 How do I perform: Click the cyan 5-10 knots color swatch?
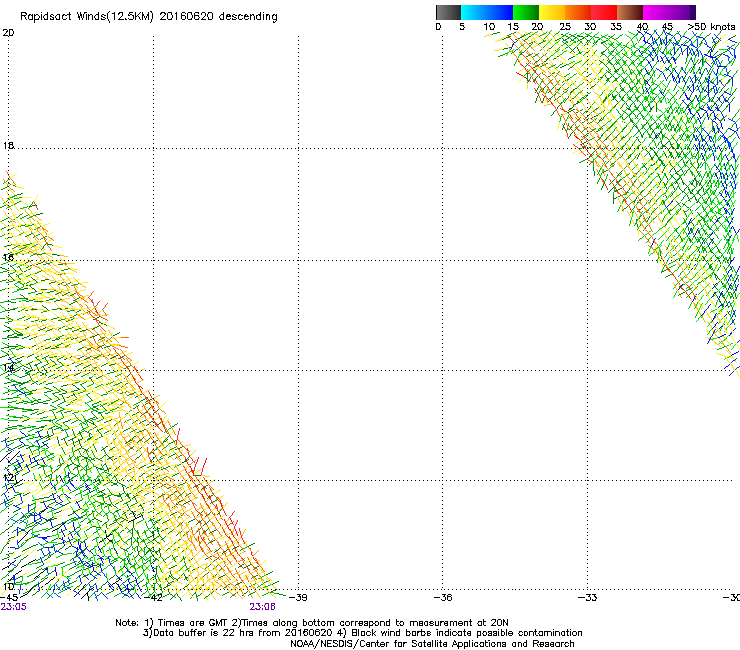474,12
